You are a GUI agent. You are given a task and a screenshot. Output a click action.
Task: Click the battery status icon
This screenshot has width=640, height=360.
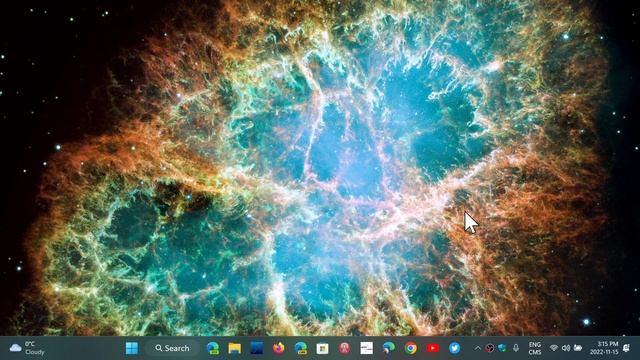tap(578, 348)
